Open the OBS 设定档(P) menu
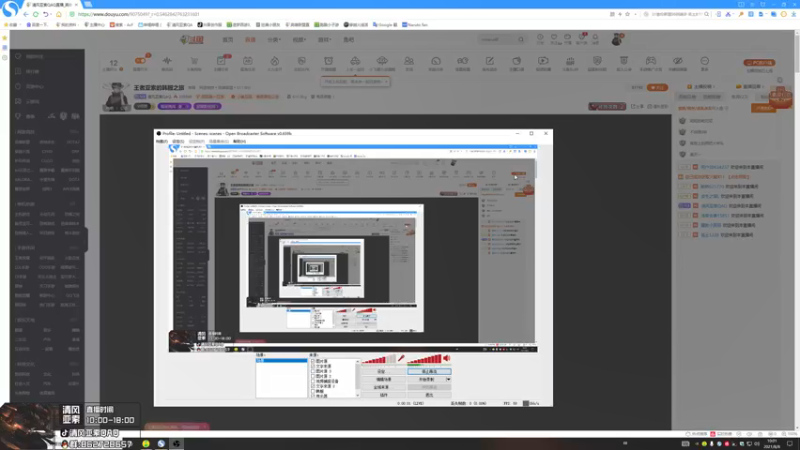The height and width of the screenshot is (450, 800). click(196, 141)
